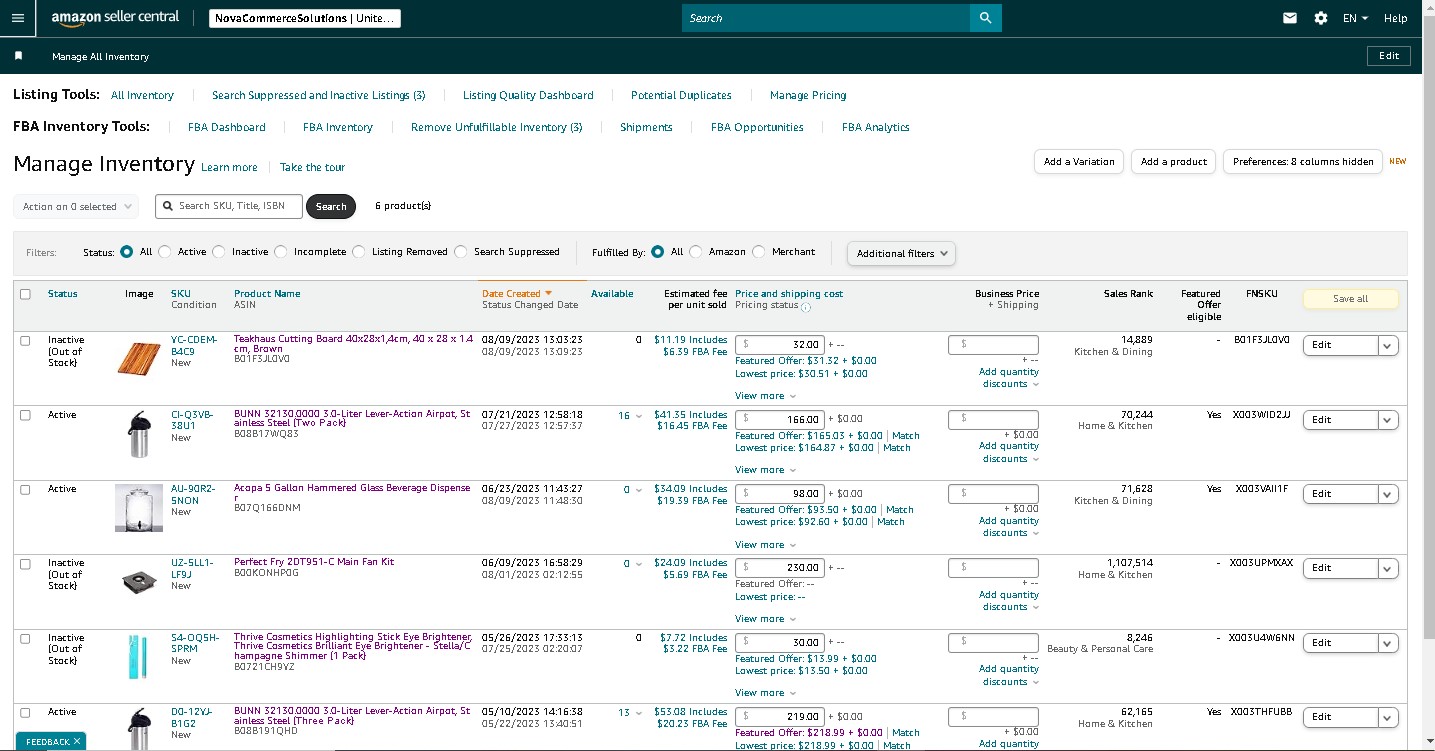Open Remove Unfulfillable Inventory

(x=497, y=127)
